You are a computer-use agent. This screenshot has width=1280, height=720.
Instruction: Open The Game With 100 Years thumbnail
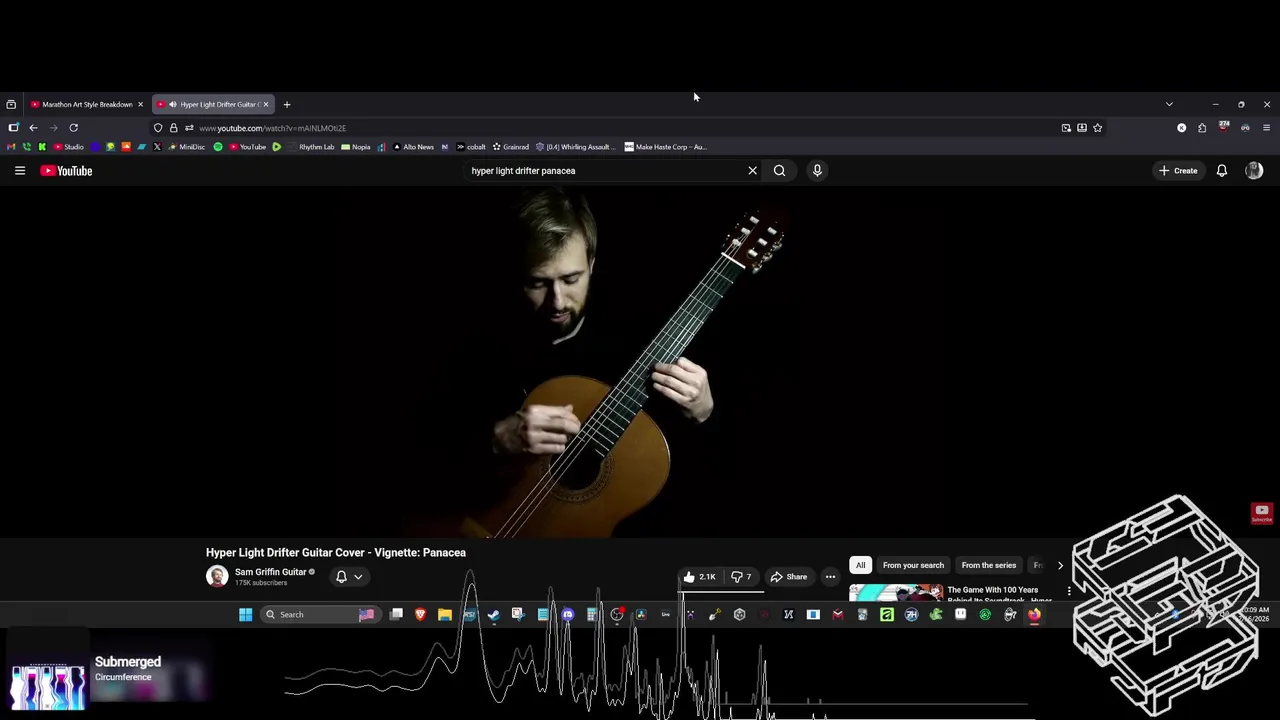pyautogui.click(x=895, y=592)
